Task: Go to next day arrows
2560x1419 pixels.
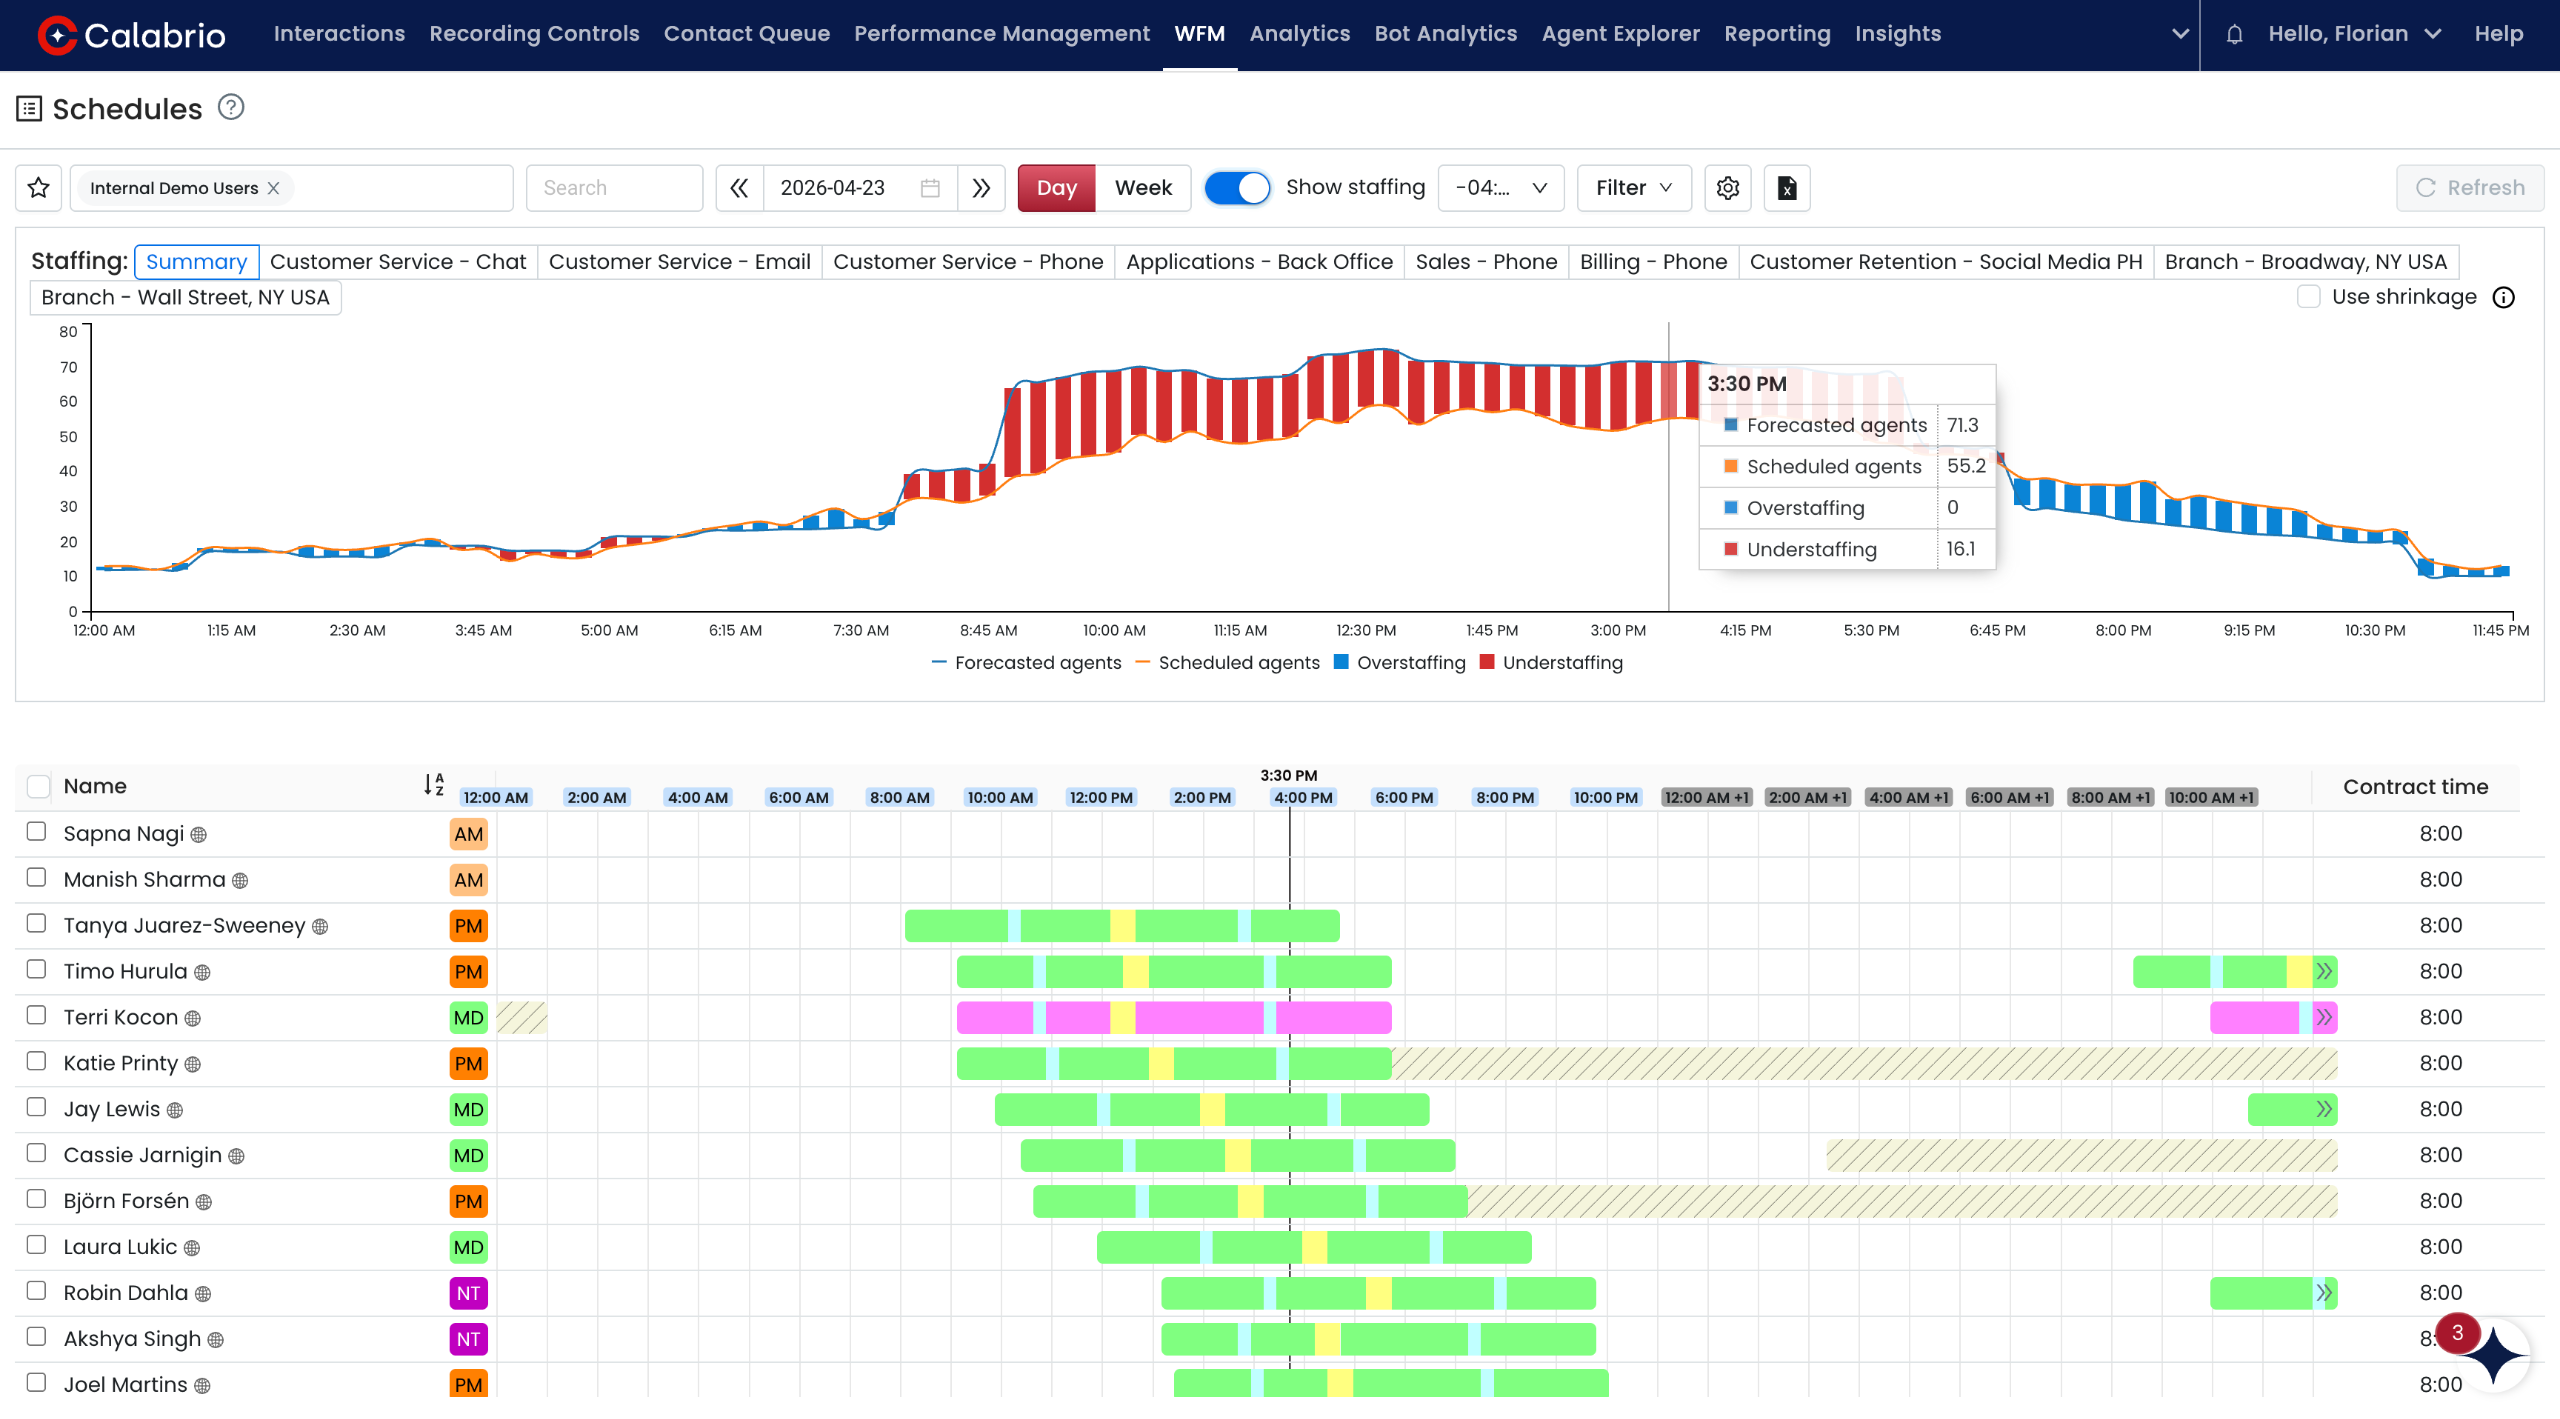Action: coord(981,188)
